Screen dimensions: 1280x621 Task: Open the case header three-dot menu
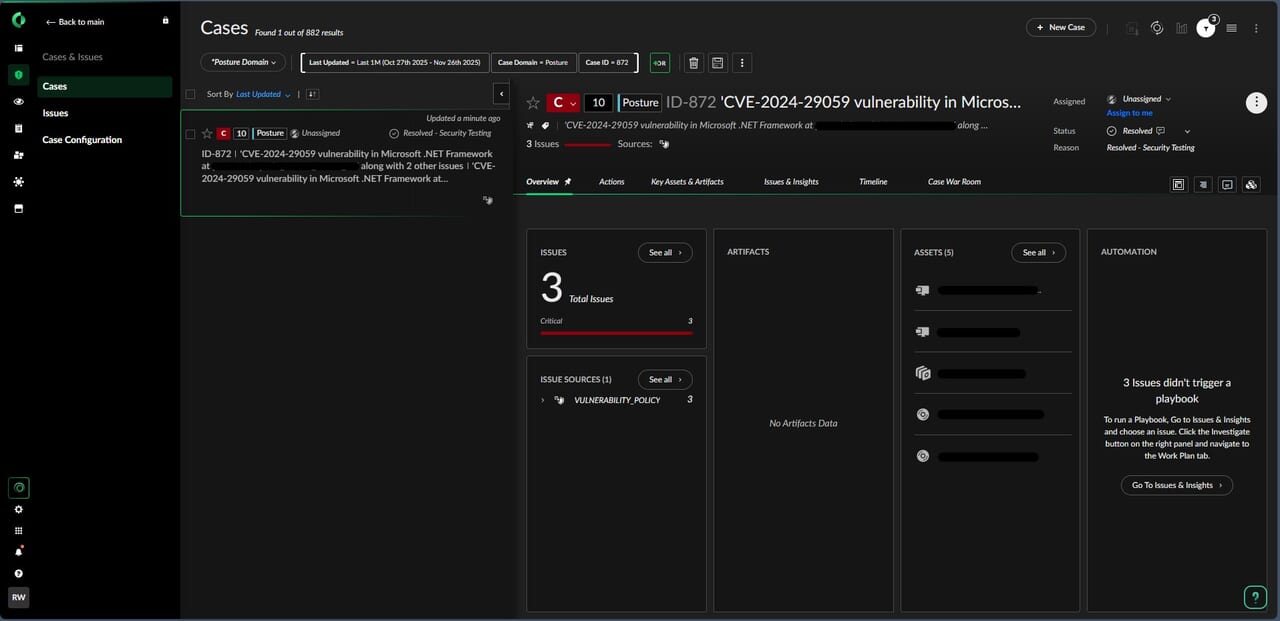pyautogui.click(x=1256, y=103)
